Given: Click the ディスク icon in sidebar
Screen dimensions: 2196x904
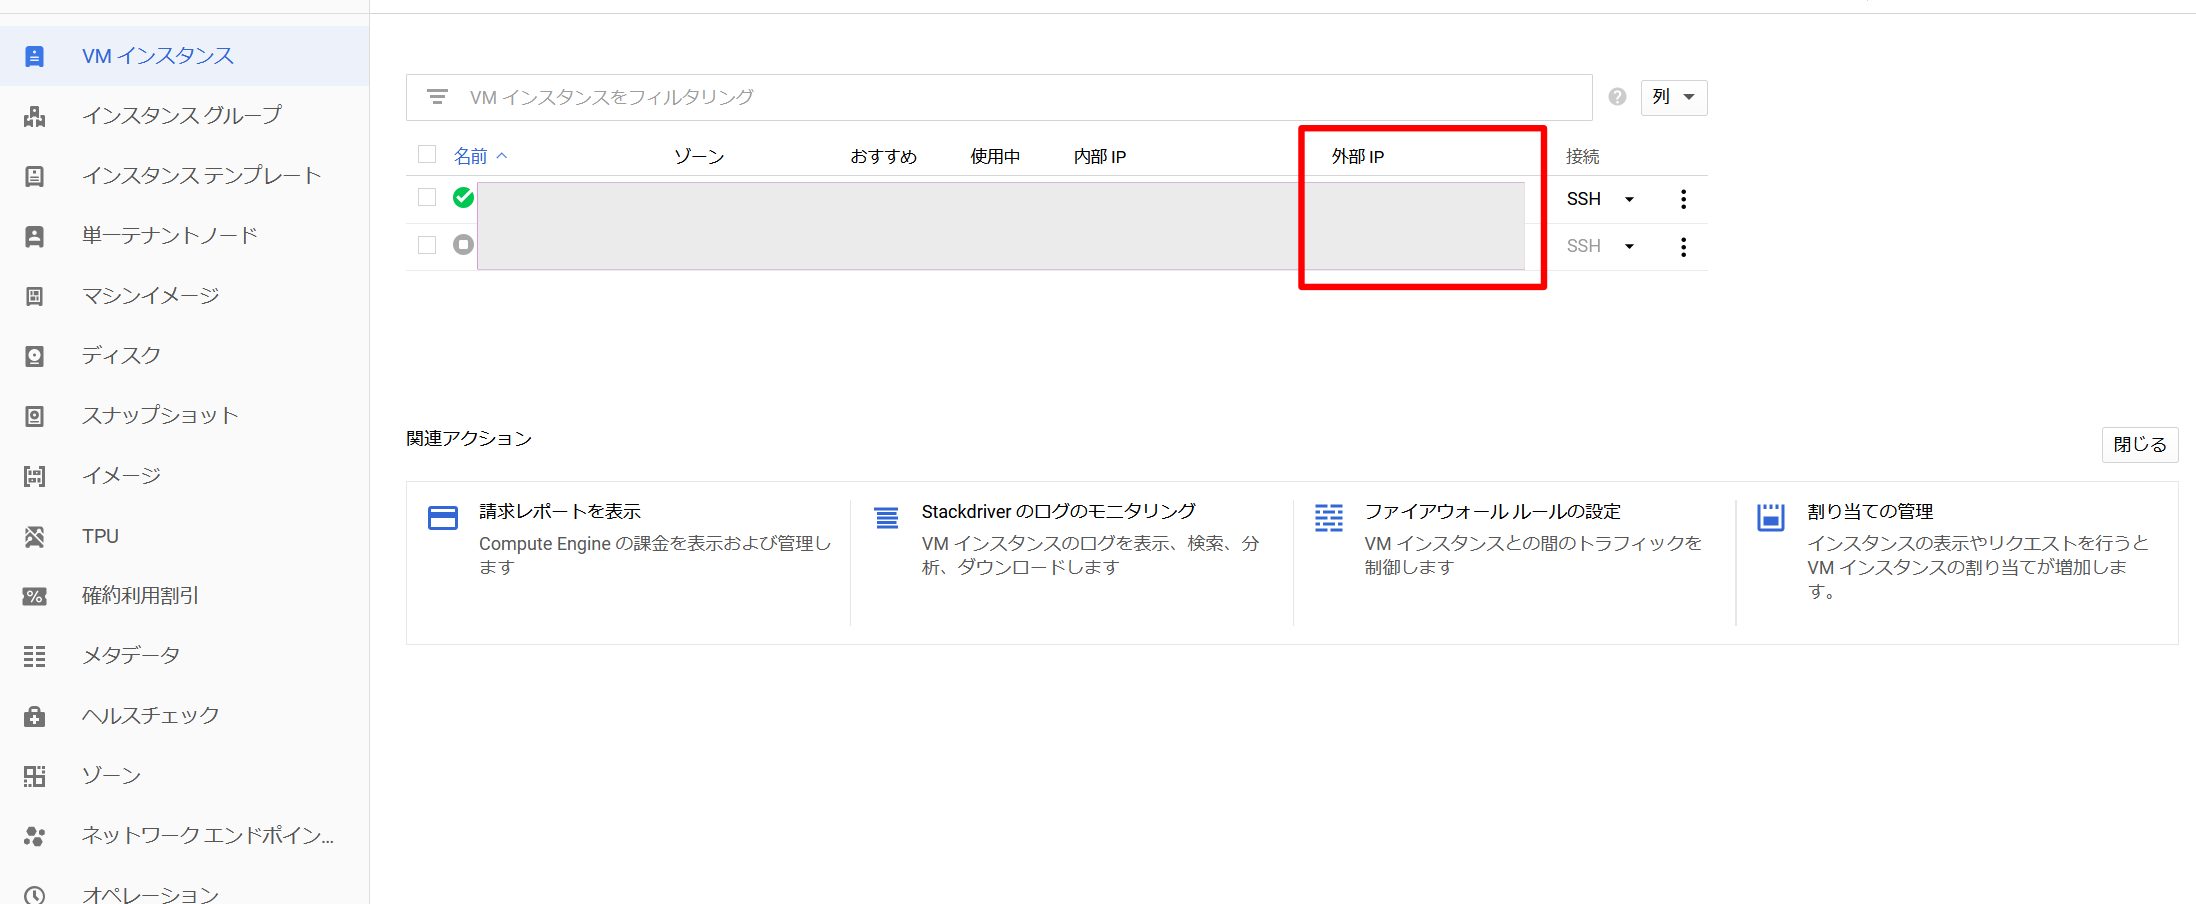Looking at the screenshot, I should click(x=34, y=356).
